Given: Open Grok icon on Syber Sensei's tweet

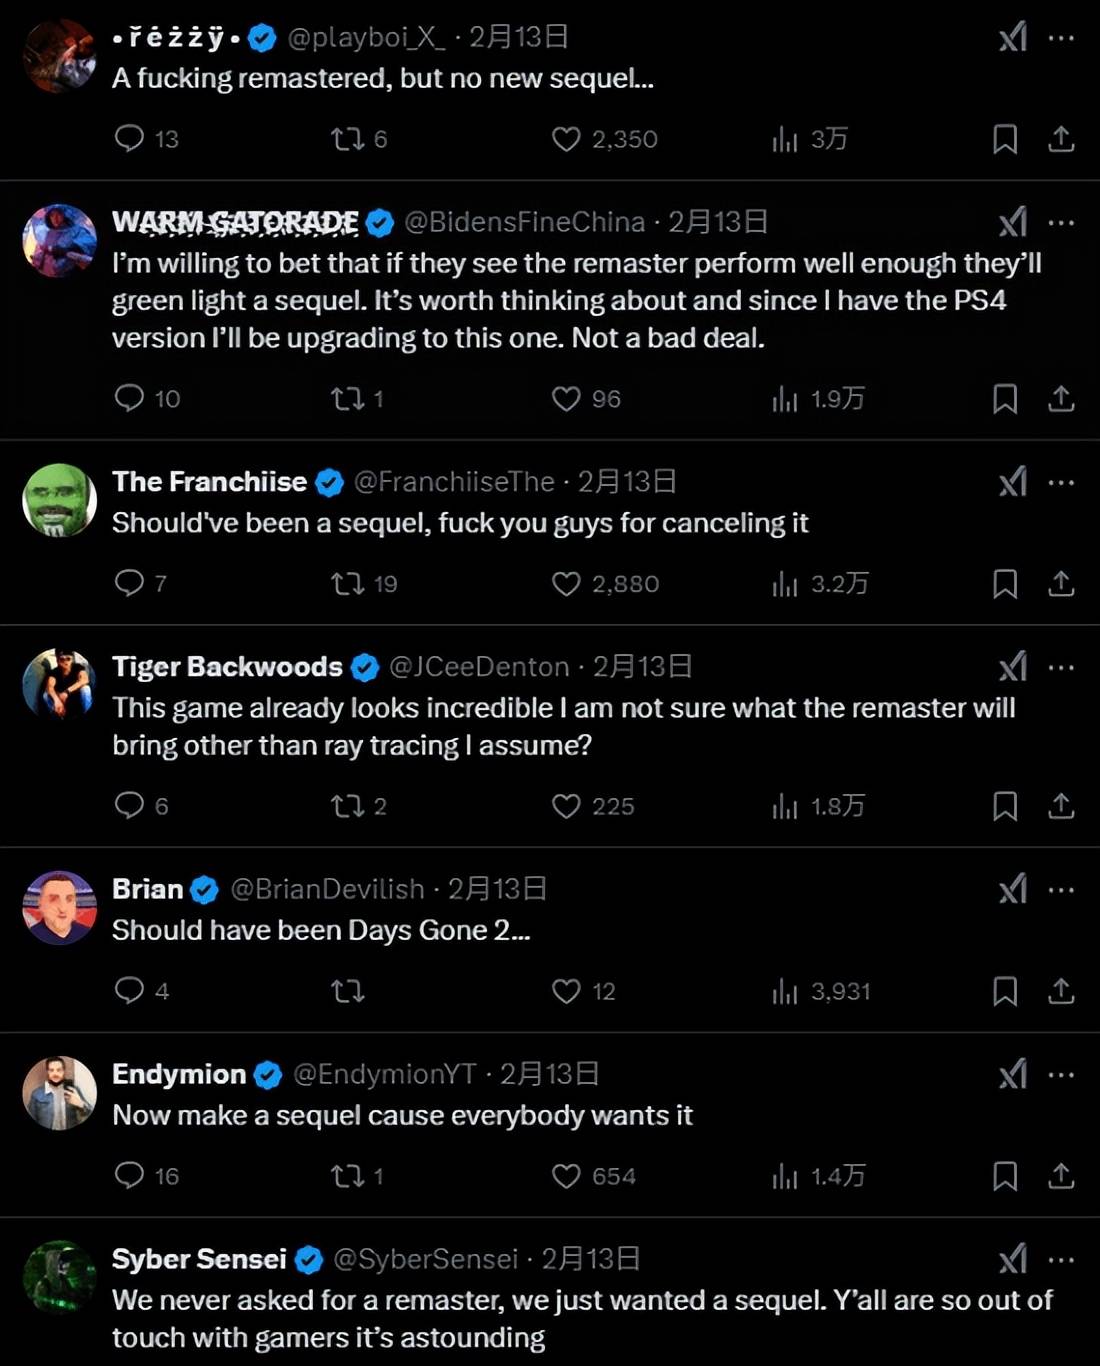Looking at the screenshot, I should 1013,1259.
